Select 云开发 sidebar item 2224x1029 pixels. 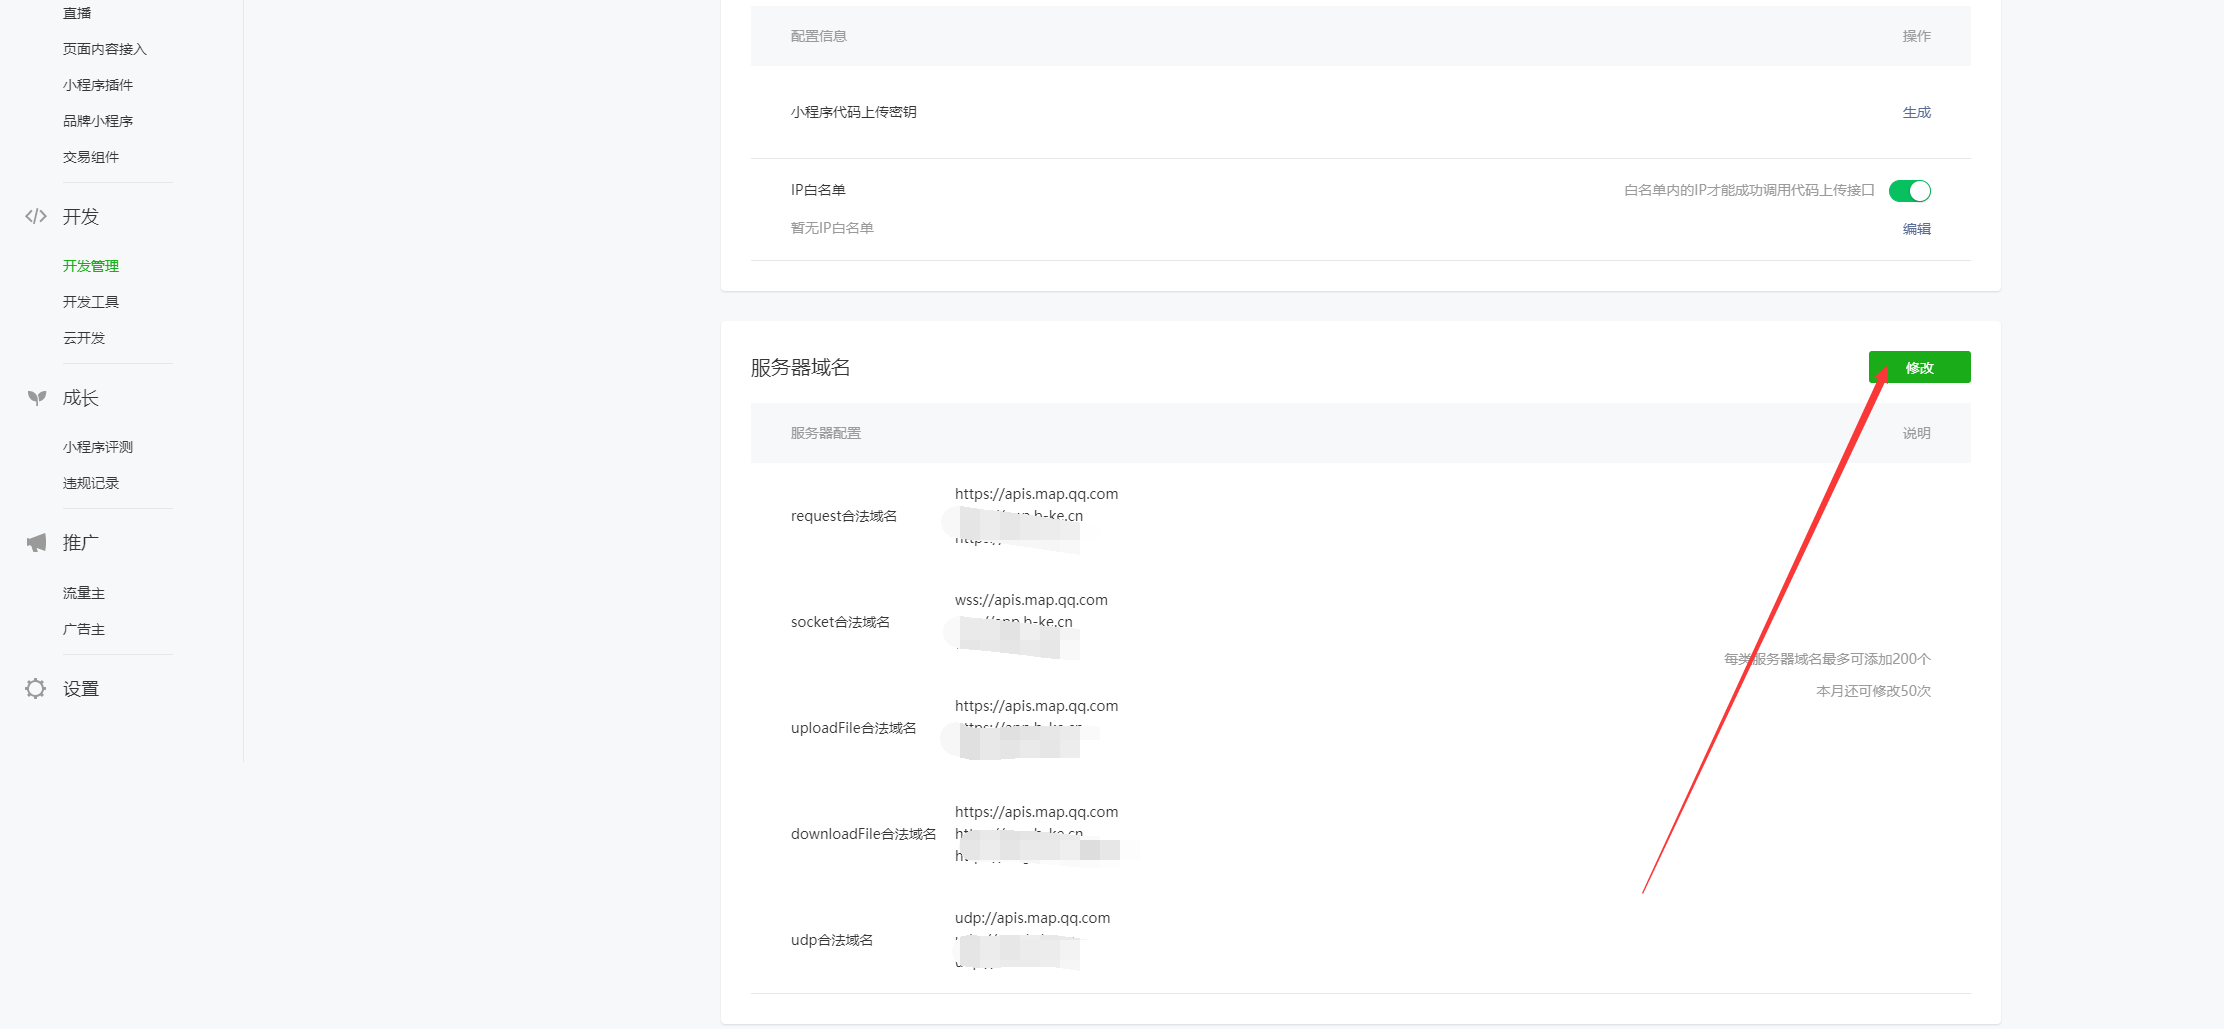click(84, 338)
